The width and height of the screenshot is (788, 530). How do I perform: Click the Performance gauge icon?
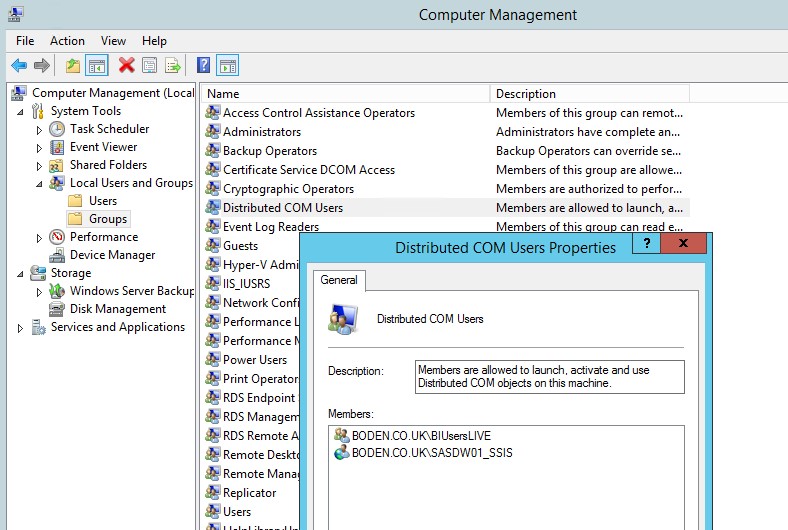tap(57, 237)
